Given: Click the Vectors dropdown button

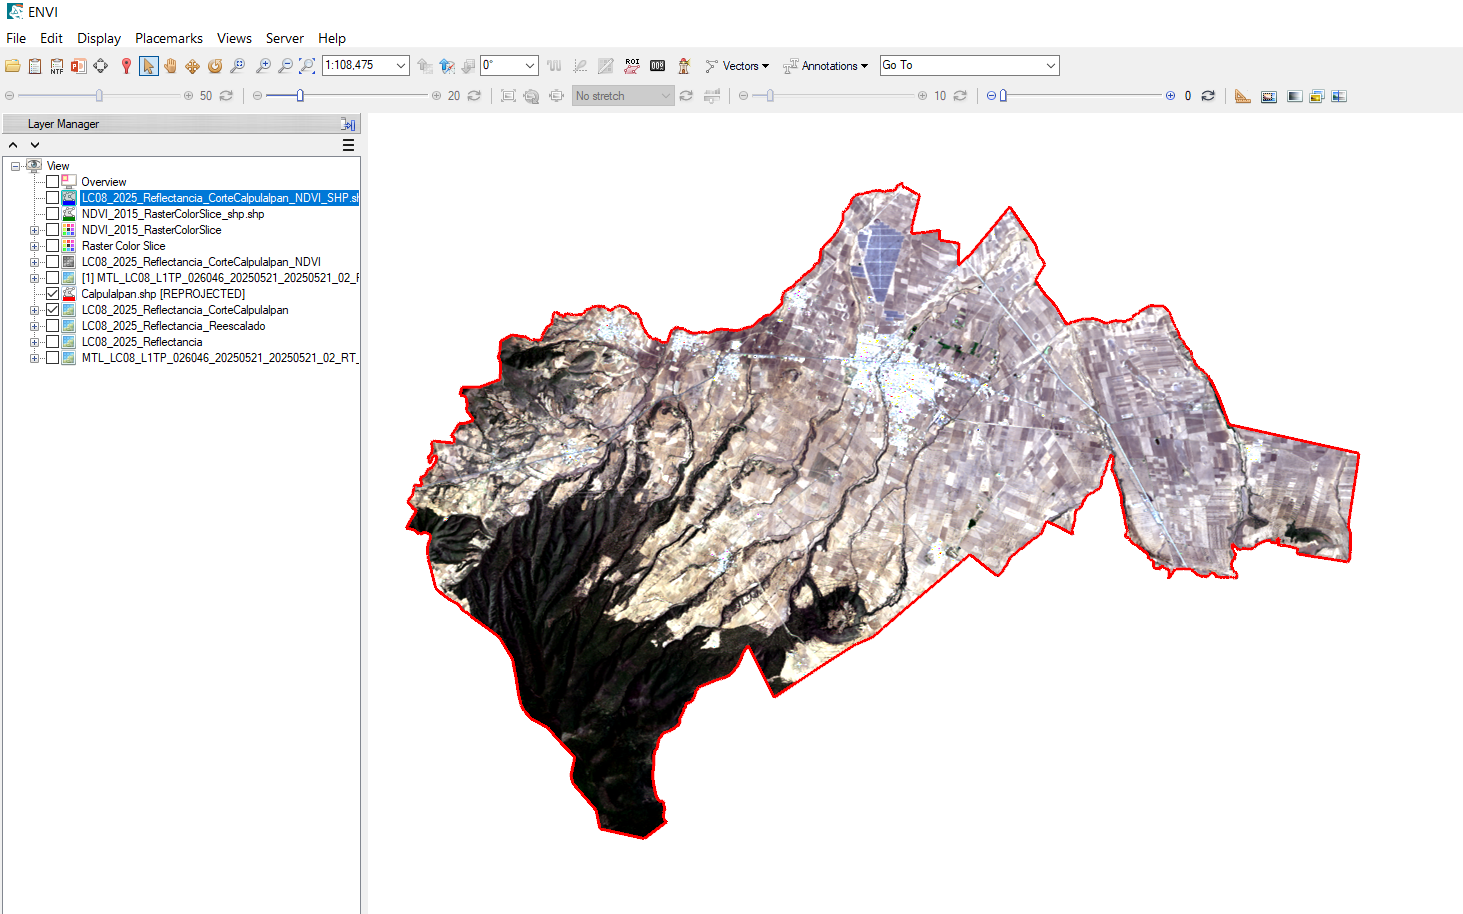Looking at the screenshot, I should [738, 66].
